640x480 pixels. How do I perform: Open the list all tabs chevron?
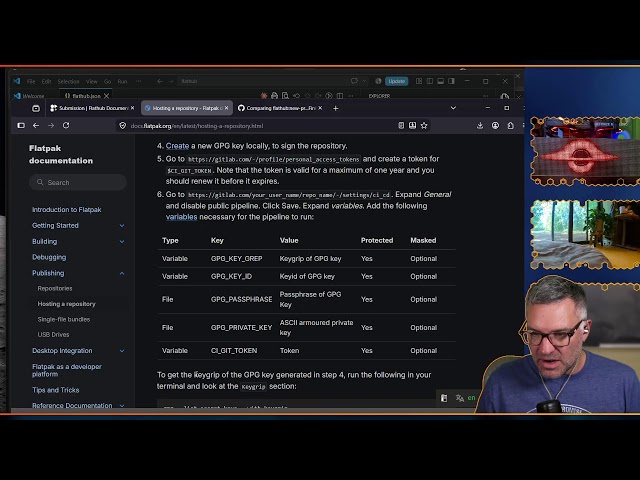point(453,108)
